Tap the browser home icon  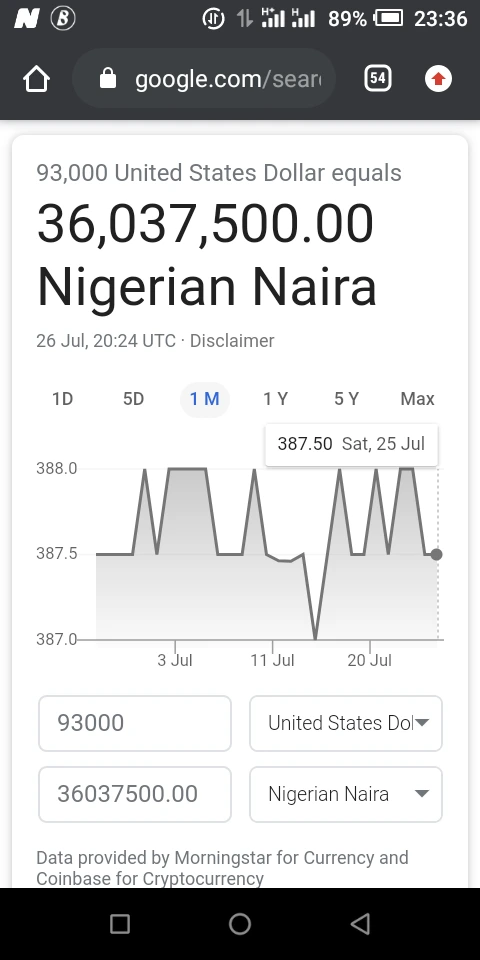click(x=36, y=79)
